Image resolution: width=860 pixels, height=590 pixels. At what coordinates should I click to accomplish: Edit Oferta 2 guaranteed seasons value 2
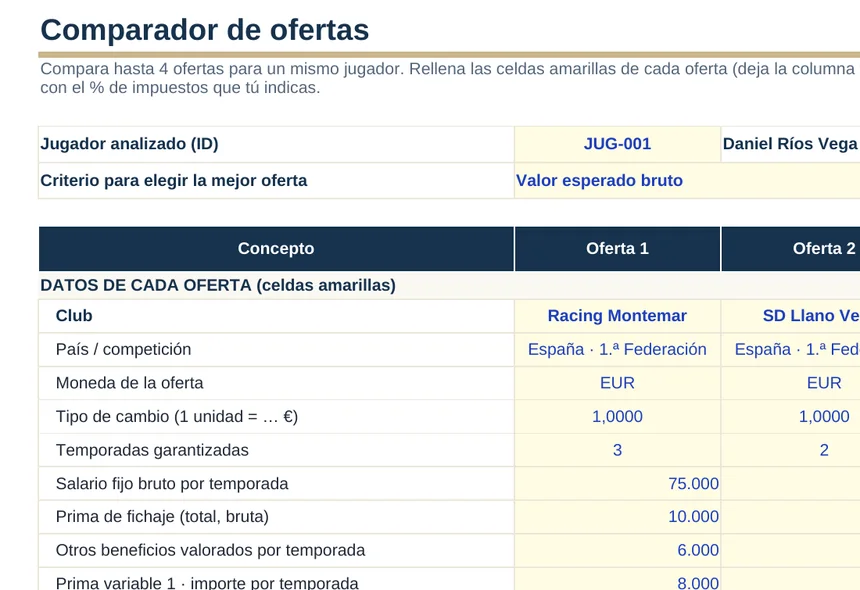click(790, 450)
